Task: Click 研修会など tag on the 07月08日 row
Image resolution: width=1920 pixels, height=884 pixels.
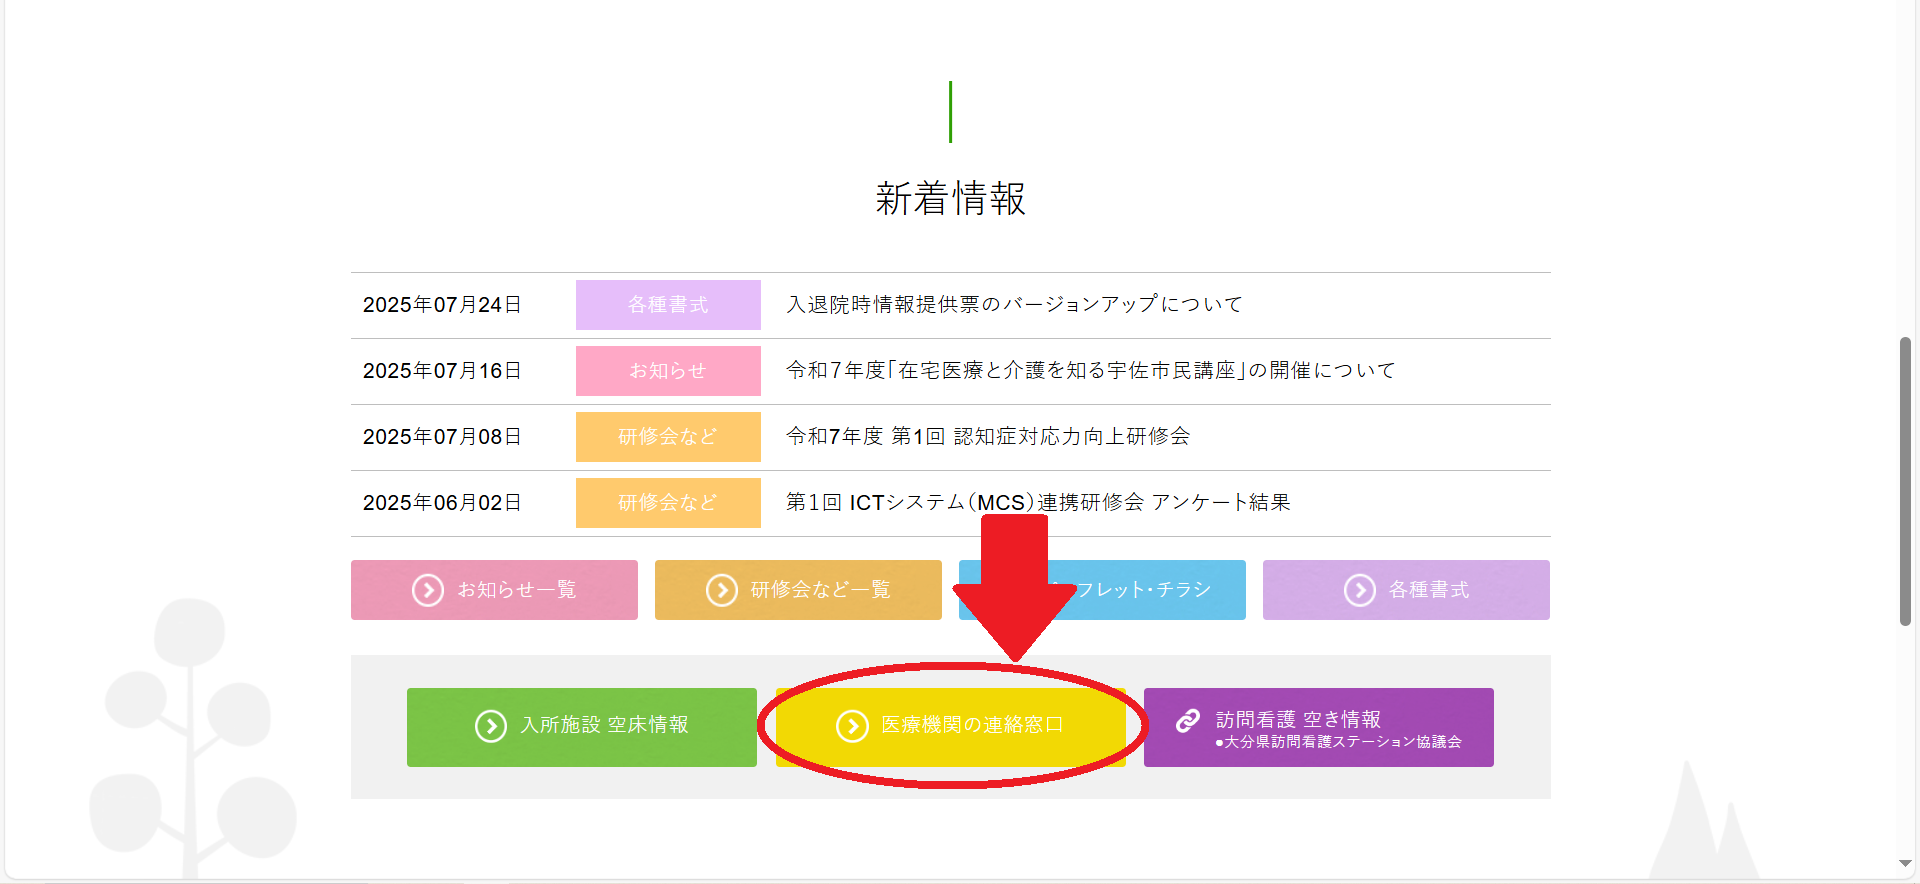Action: pyautogui.click(x=668, y=437)
